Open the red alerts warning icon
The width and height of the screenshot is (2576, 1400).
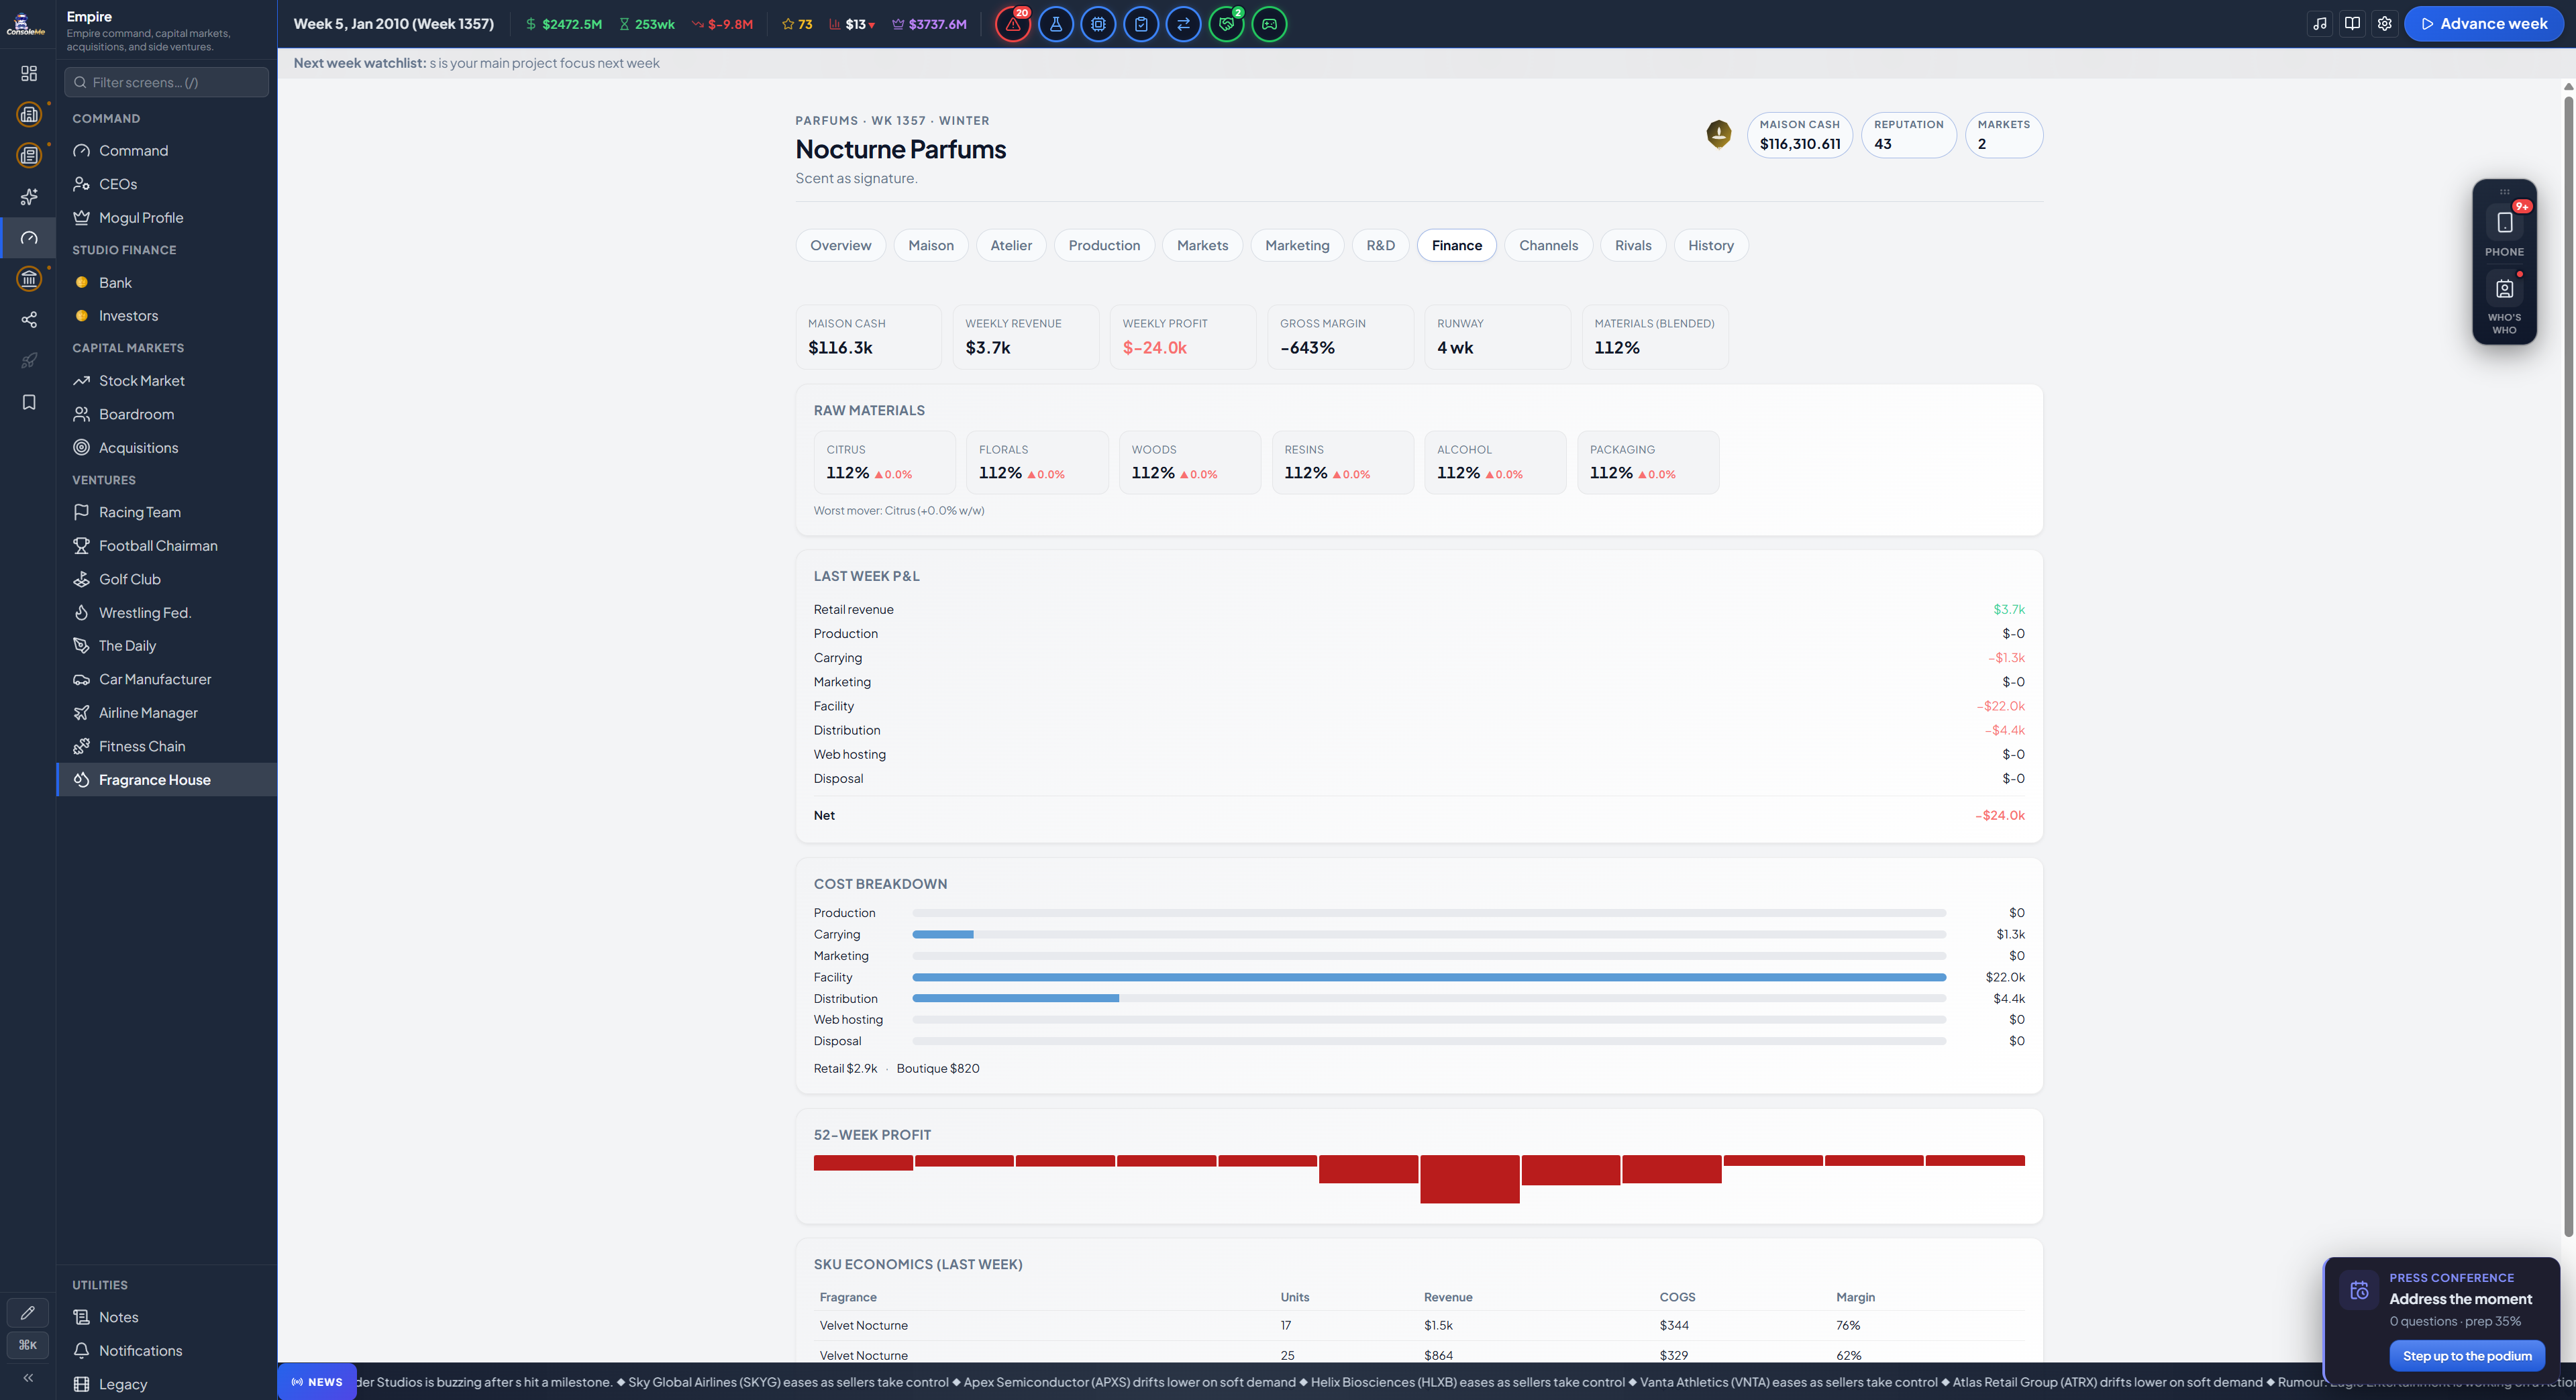point(1012,24)
